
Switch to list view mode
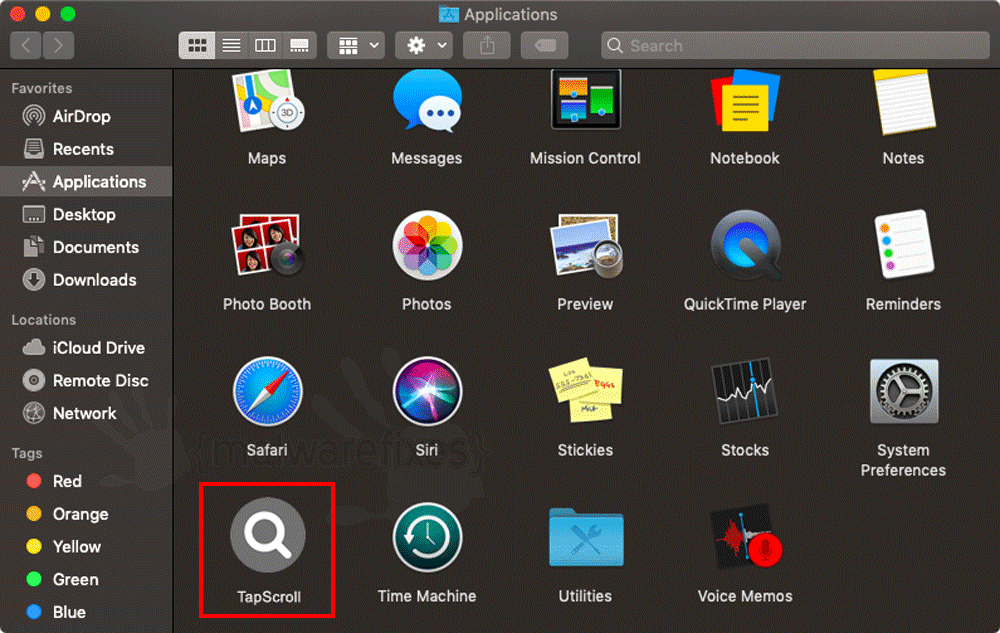click(231, 45)
